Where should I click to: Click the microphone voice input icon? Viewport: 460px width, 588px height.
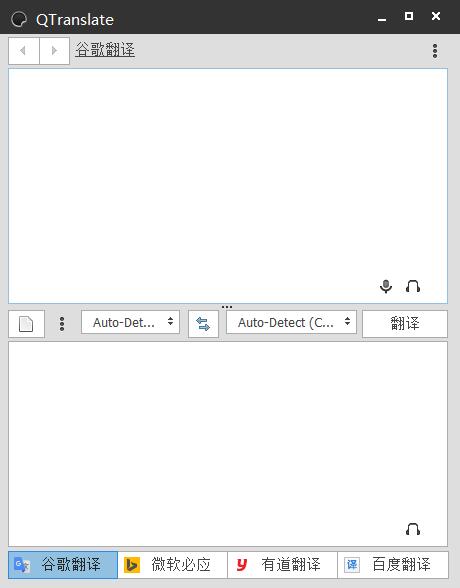[386, 286]
